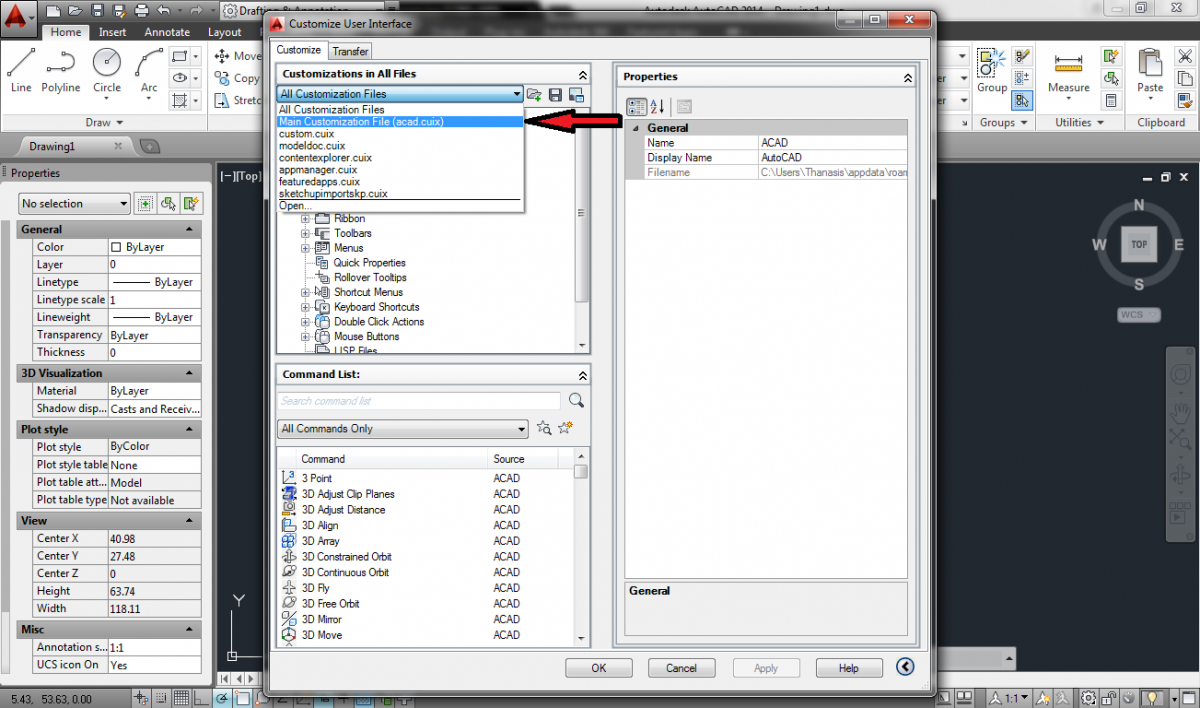Image resolution: width=1200 pixels, height=708 pixels.
Task: Select the Customize tab
Action: [x=299, y=50]
